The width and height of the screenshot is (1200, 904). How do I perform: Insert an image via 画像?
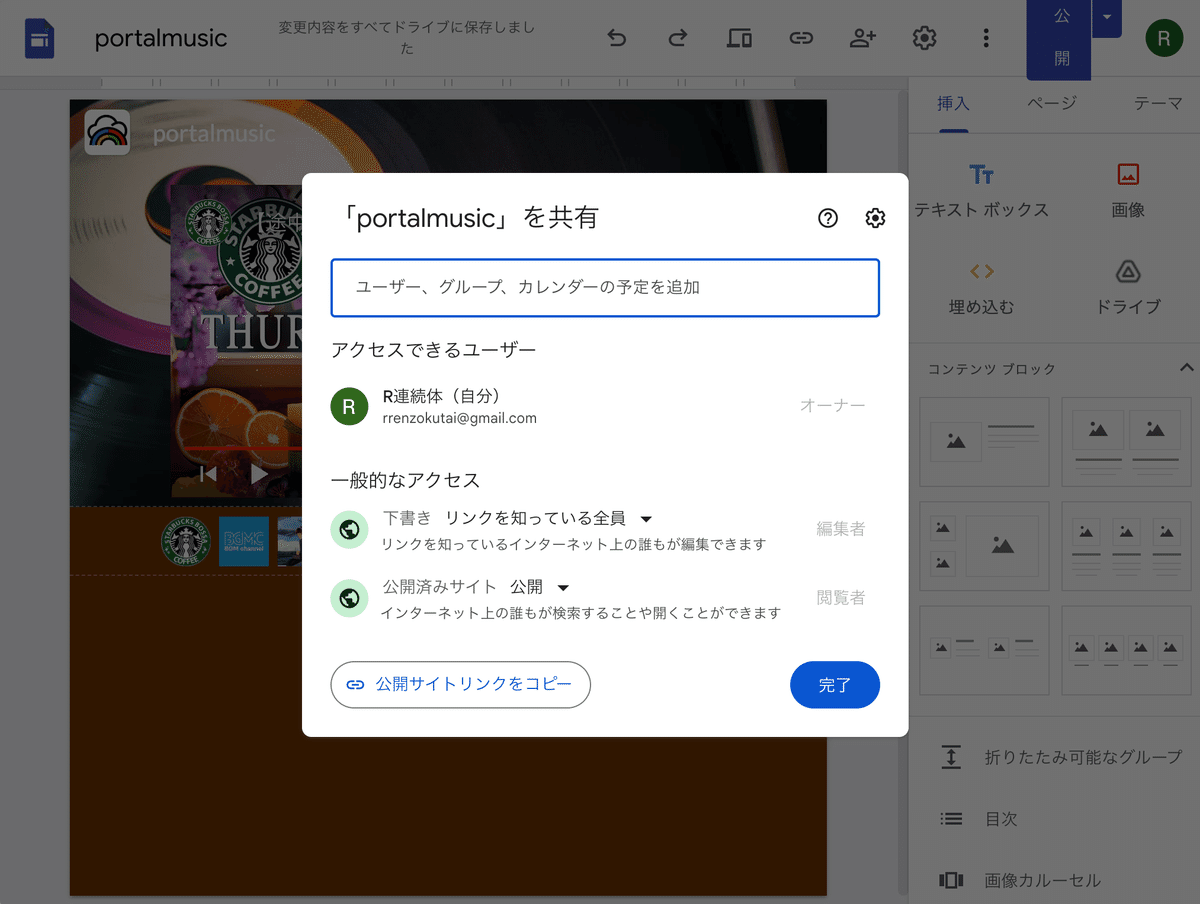point(1128,191)
